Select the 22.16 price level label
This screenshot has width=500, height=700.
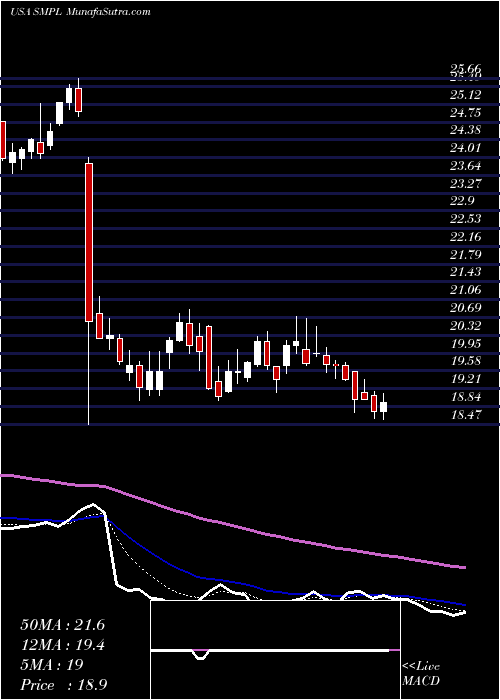coord(466,237)
